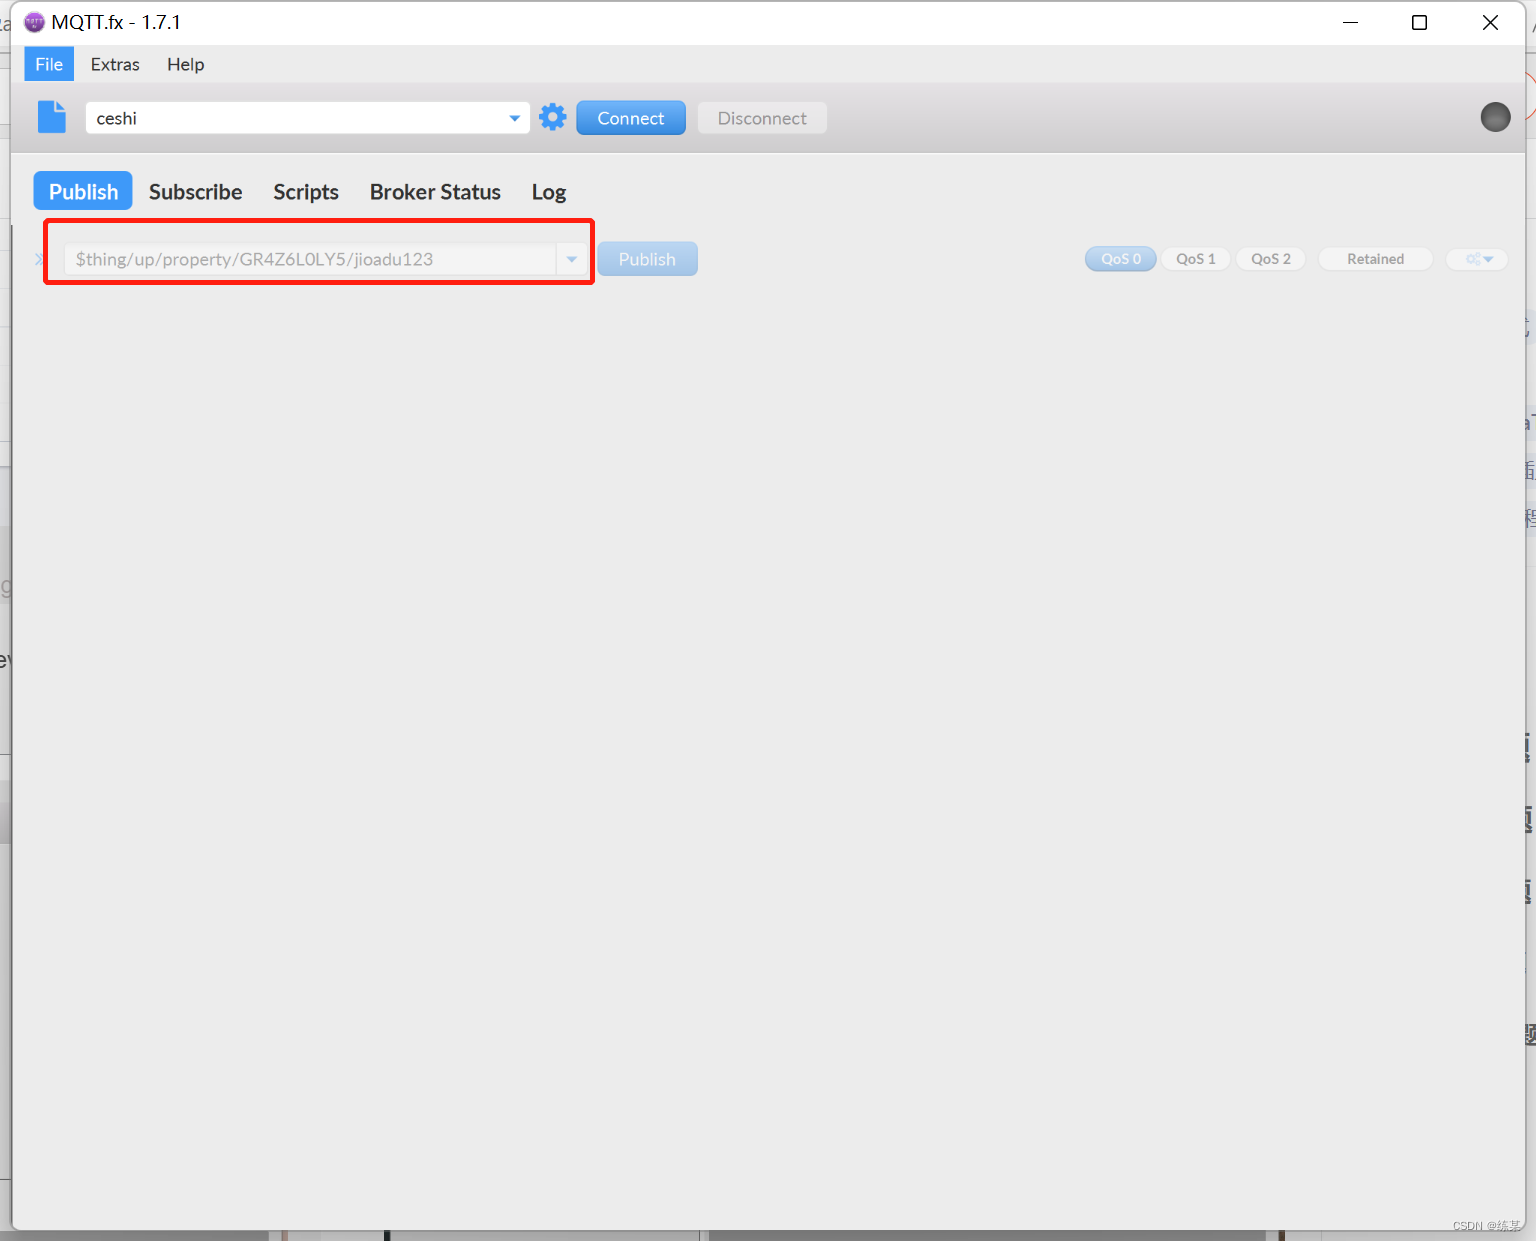Select QoS 1 level

tap(1196, 259)
